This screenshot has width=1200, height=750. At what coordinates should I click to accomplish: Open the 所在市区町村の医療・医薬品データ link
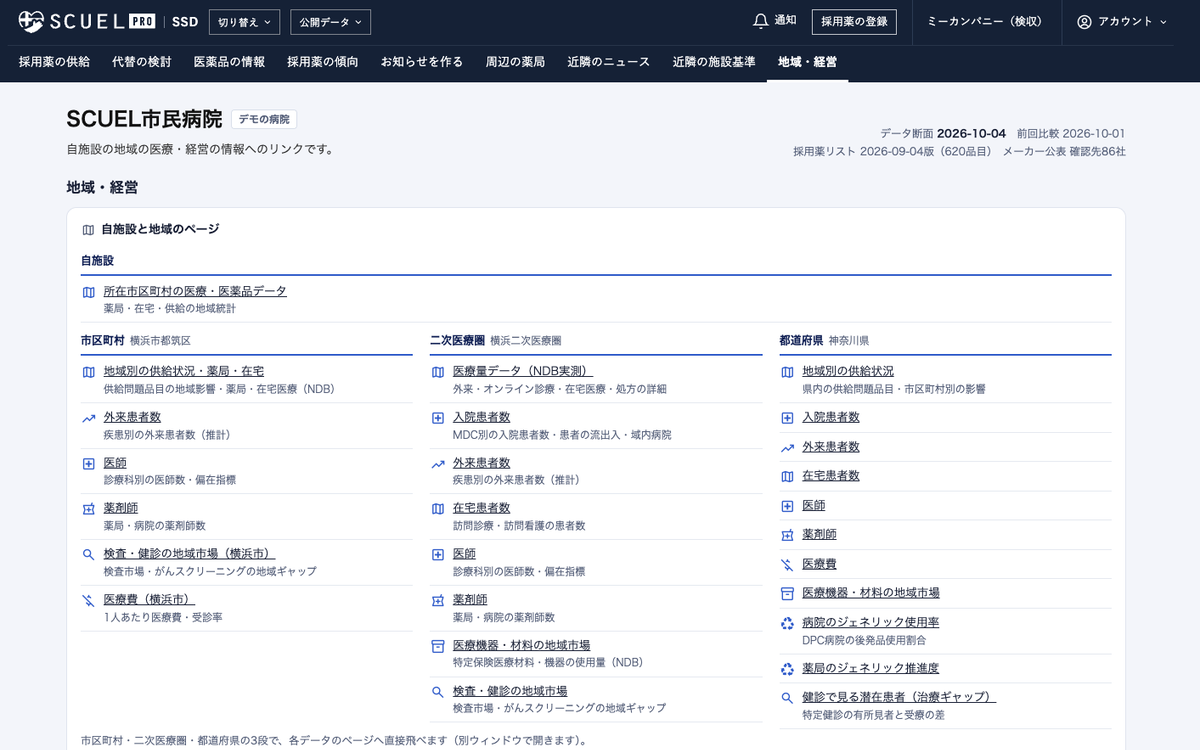pyautogui.click(x=195, y=292)
